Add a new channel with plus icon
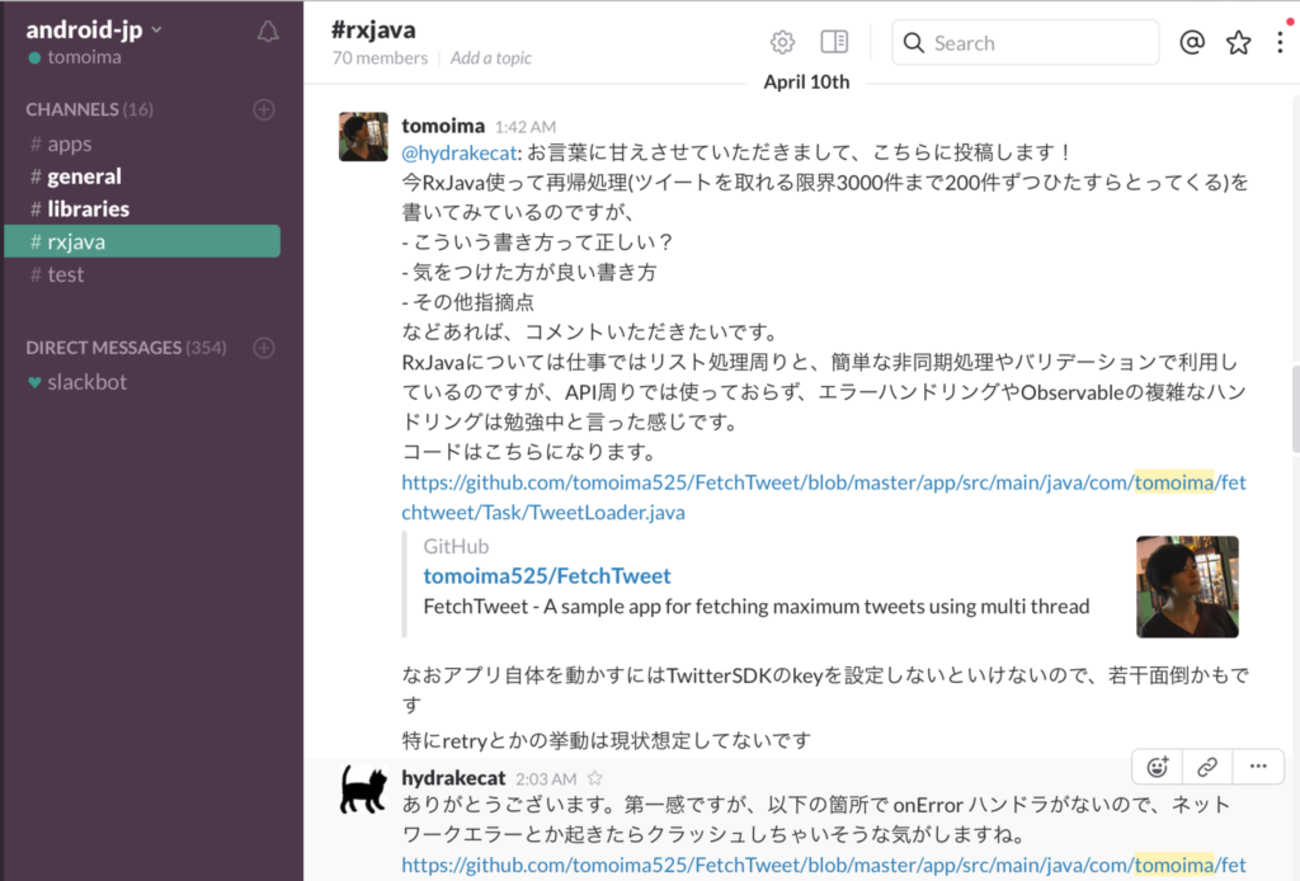The width and height of the screenshot is (1300, 881). (264, 110)
